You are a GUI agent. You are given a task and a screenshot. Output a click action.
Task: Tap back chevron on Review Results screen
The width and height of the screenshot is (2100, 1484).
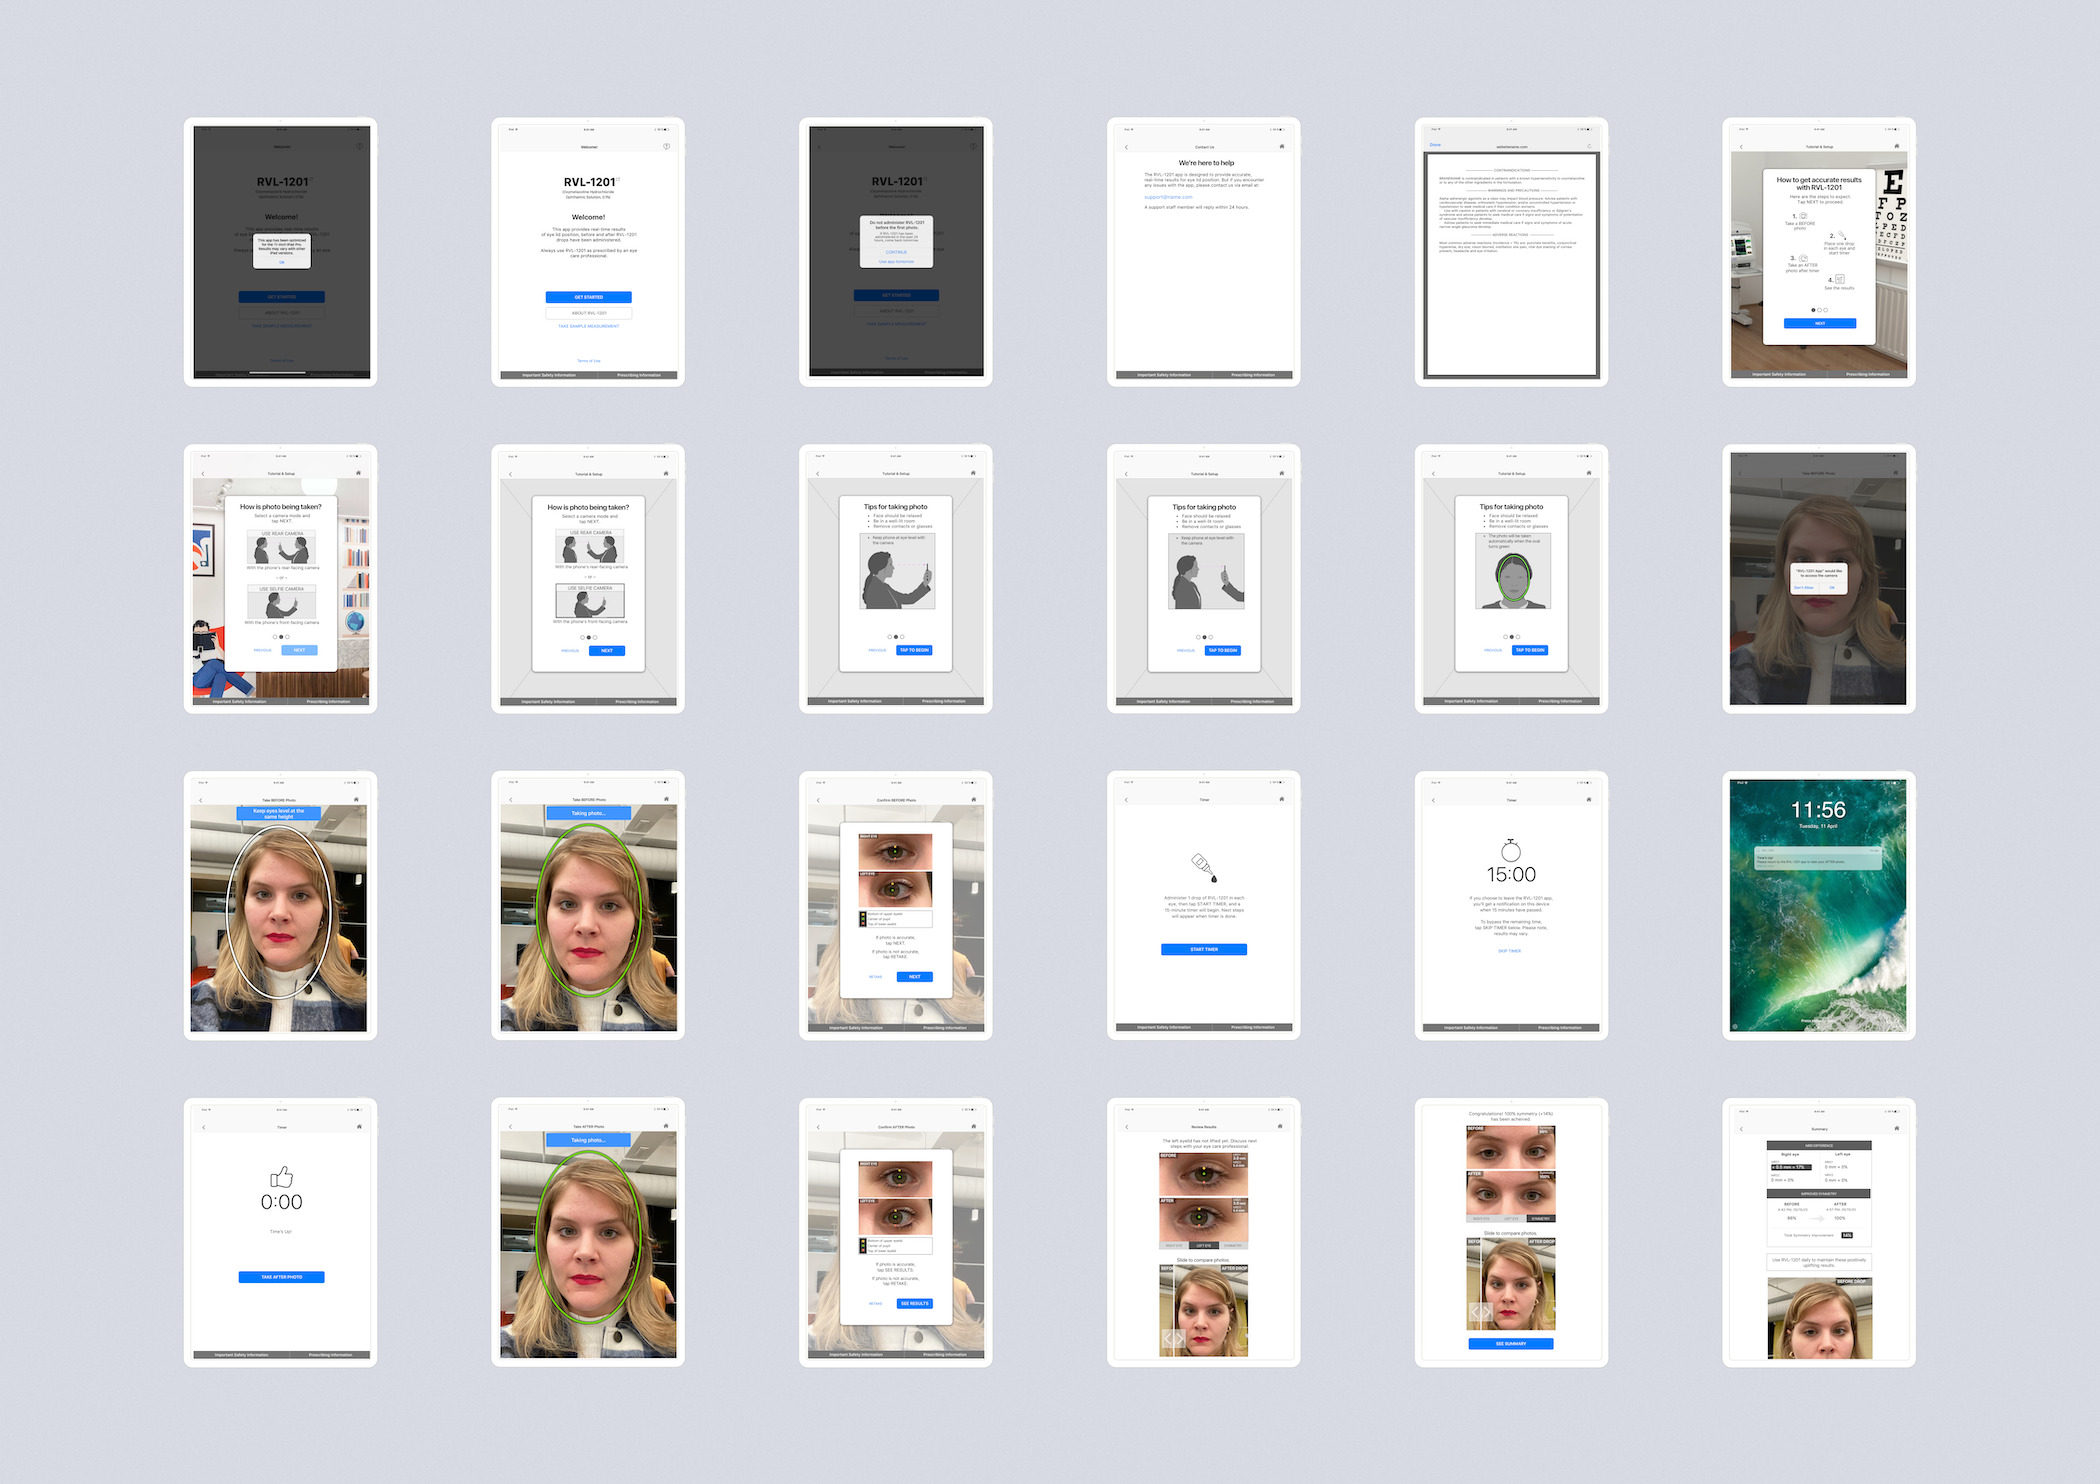tap(1127, 1127)
